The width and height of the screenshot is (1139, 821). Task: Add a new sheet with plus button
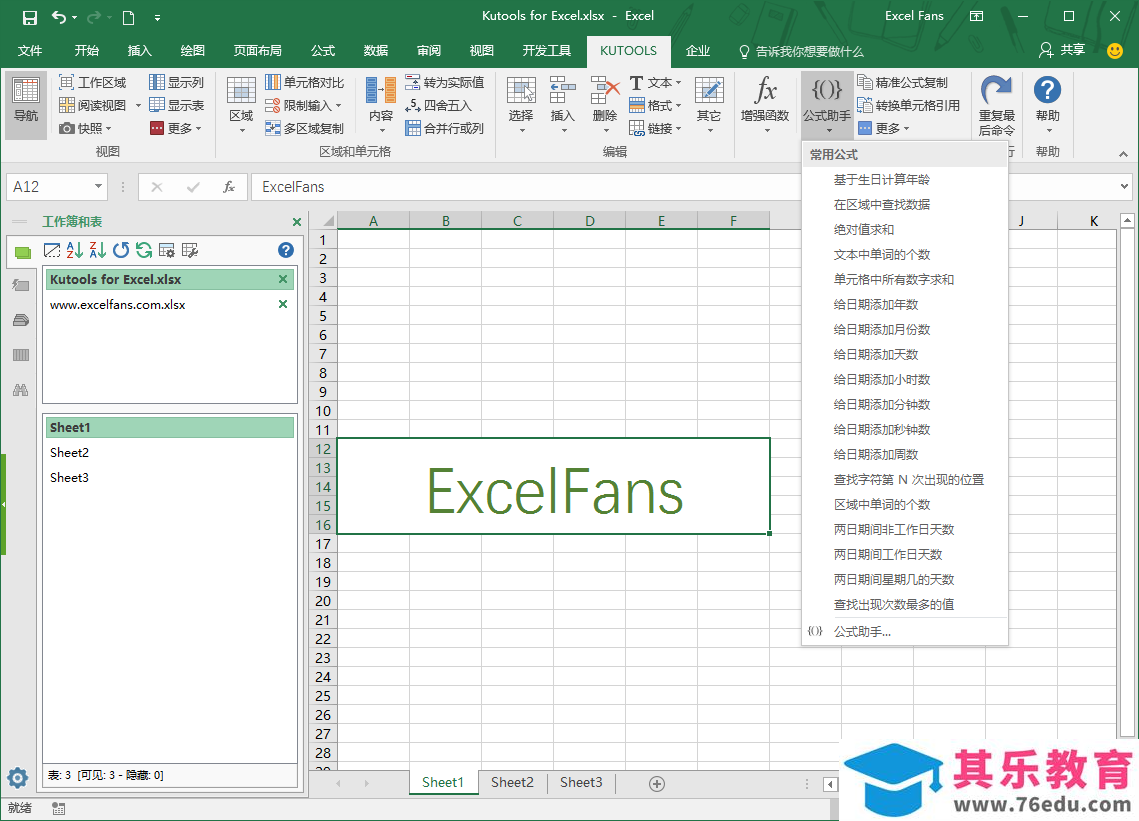click(x=657, y=783)
